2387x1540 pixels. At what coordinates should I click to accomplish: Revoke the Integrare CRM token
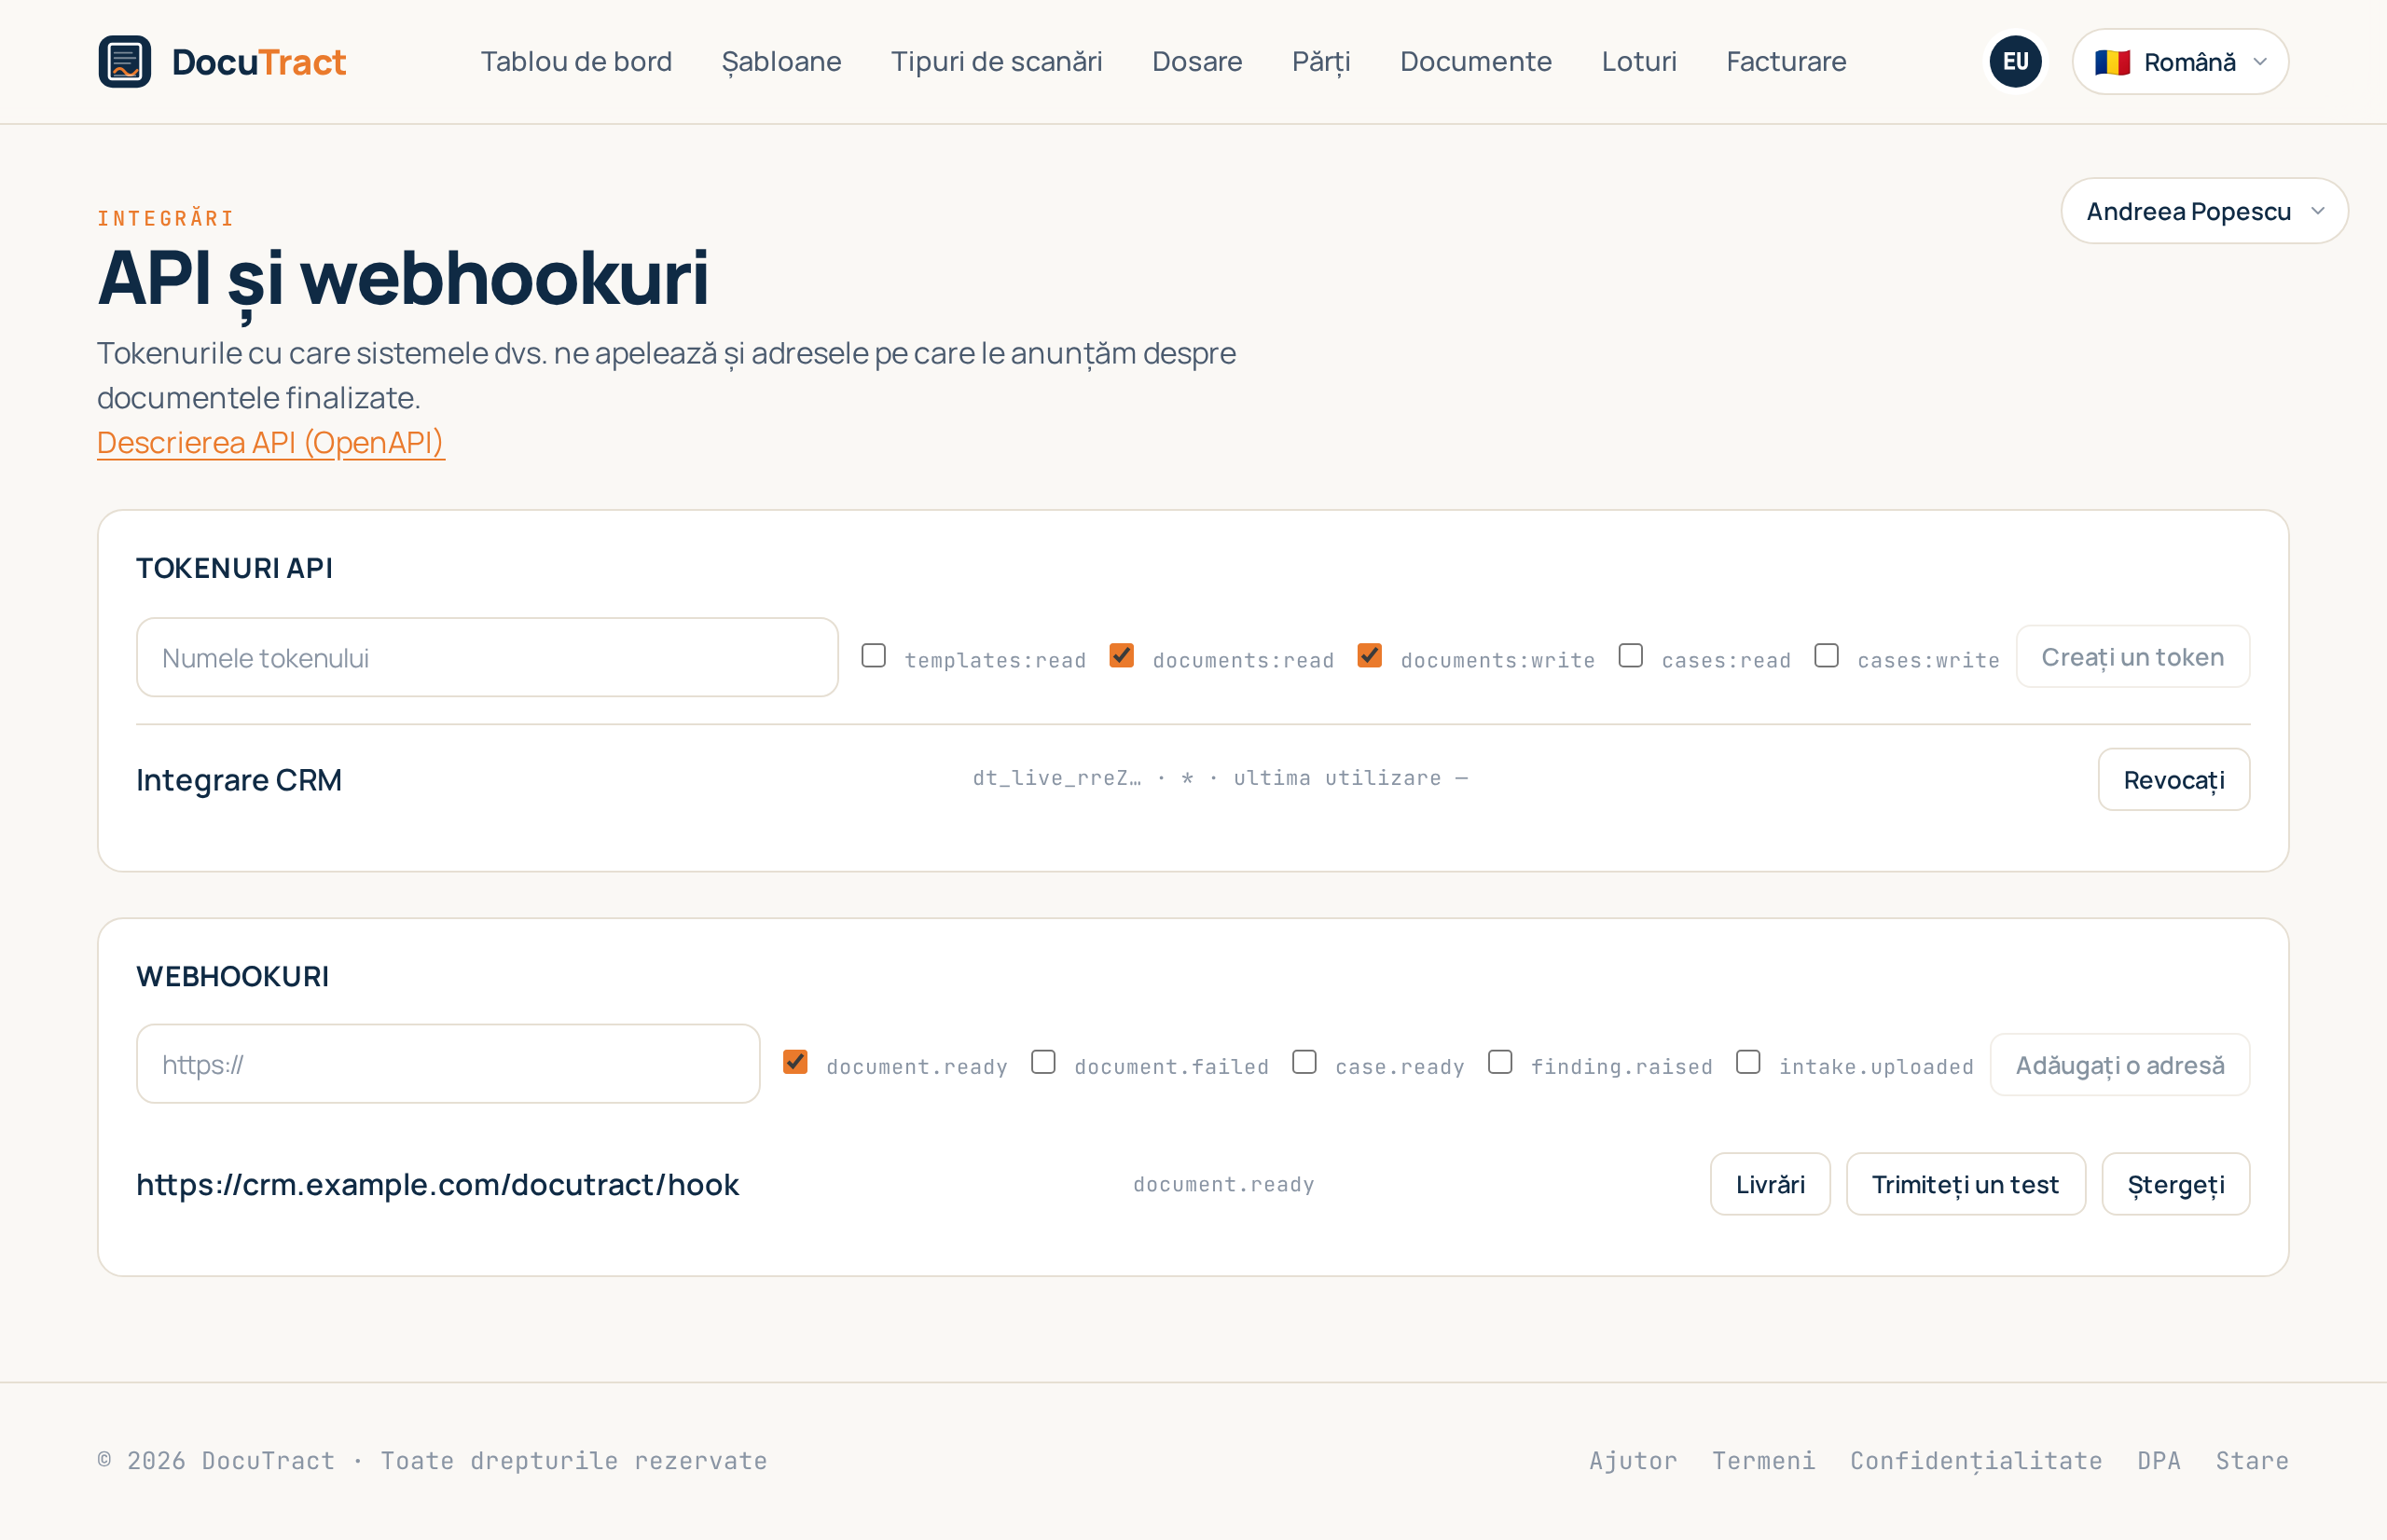pyautogui.click(x=2174, y=780)
